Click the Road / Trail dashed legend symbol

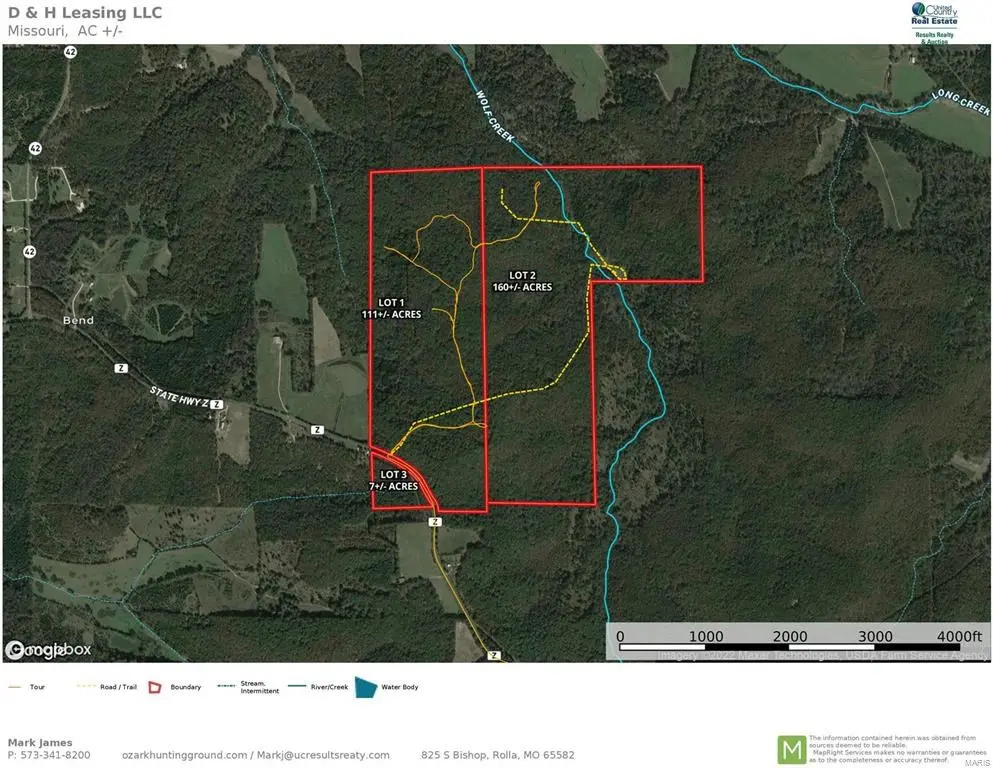(85, 687)
